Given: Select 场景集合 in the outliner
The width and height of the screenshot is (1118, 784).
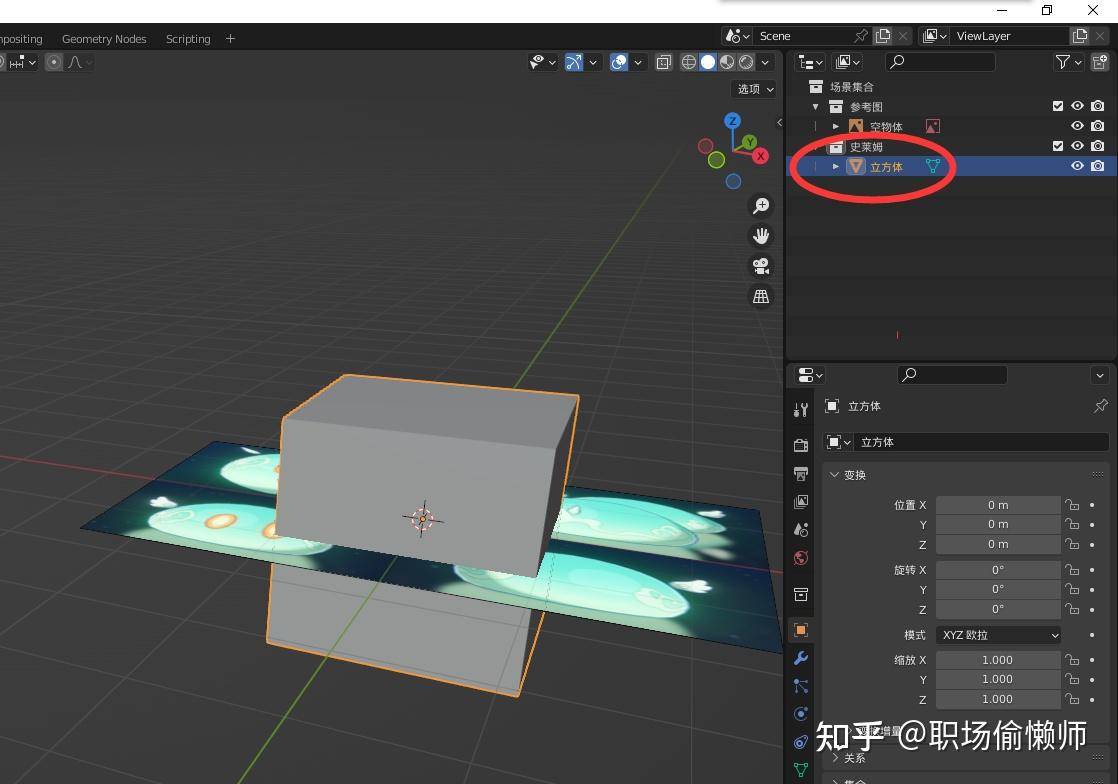Looking at the screenshot, I should click(x=851, y=87).
